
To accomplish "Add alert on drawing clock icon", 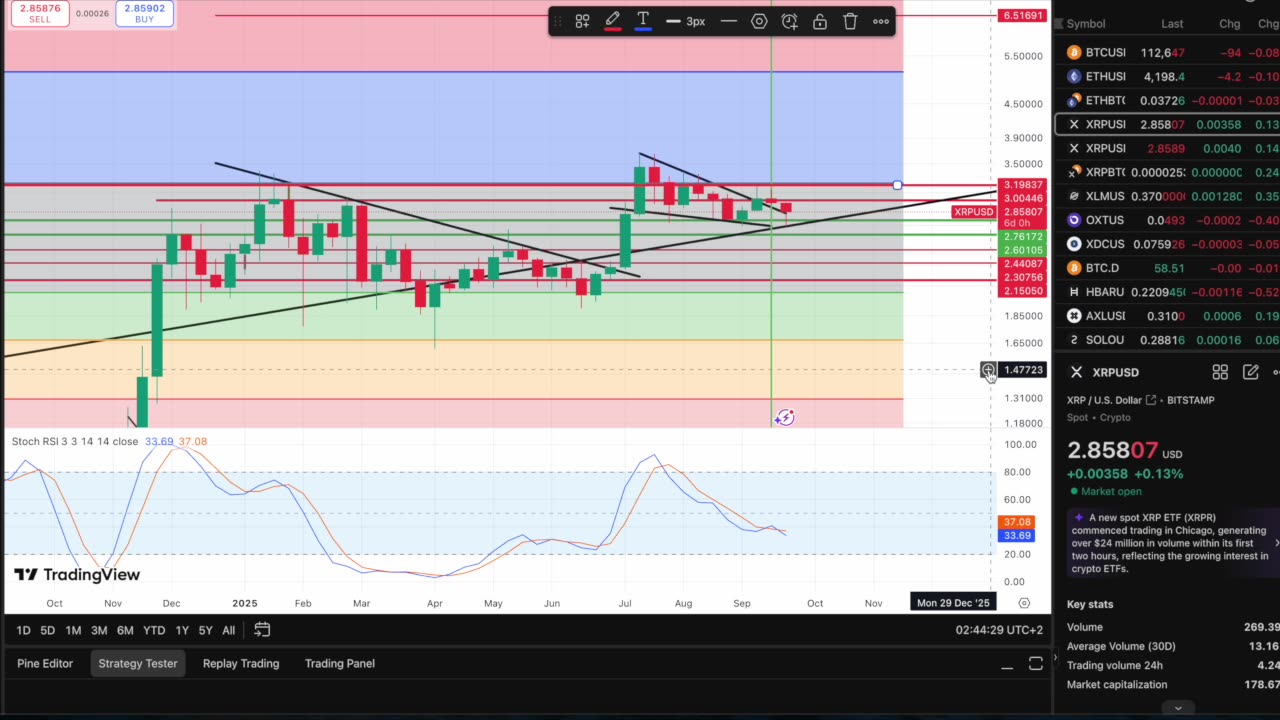I will click(x=789, y=21).
